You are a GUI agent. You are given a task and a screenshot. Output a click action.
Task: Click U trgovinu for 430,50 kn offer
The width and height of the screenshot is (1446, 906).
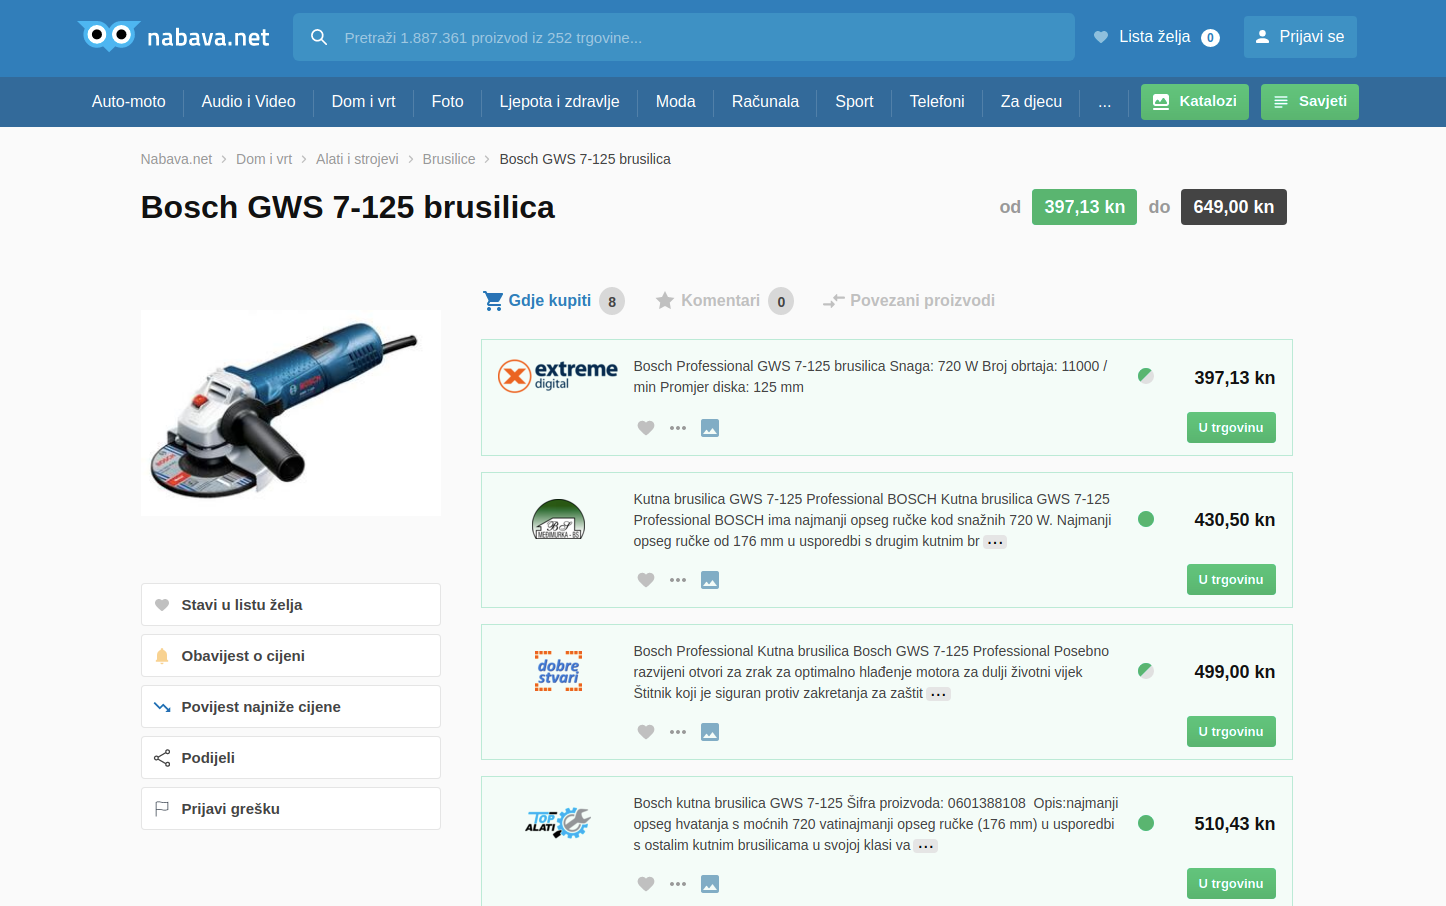1231,580
